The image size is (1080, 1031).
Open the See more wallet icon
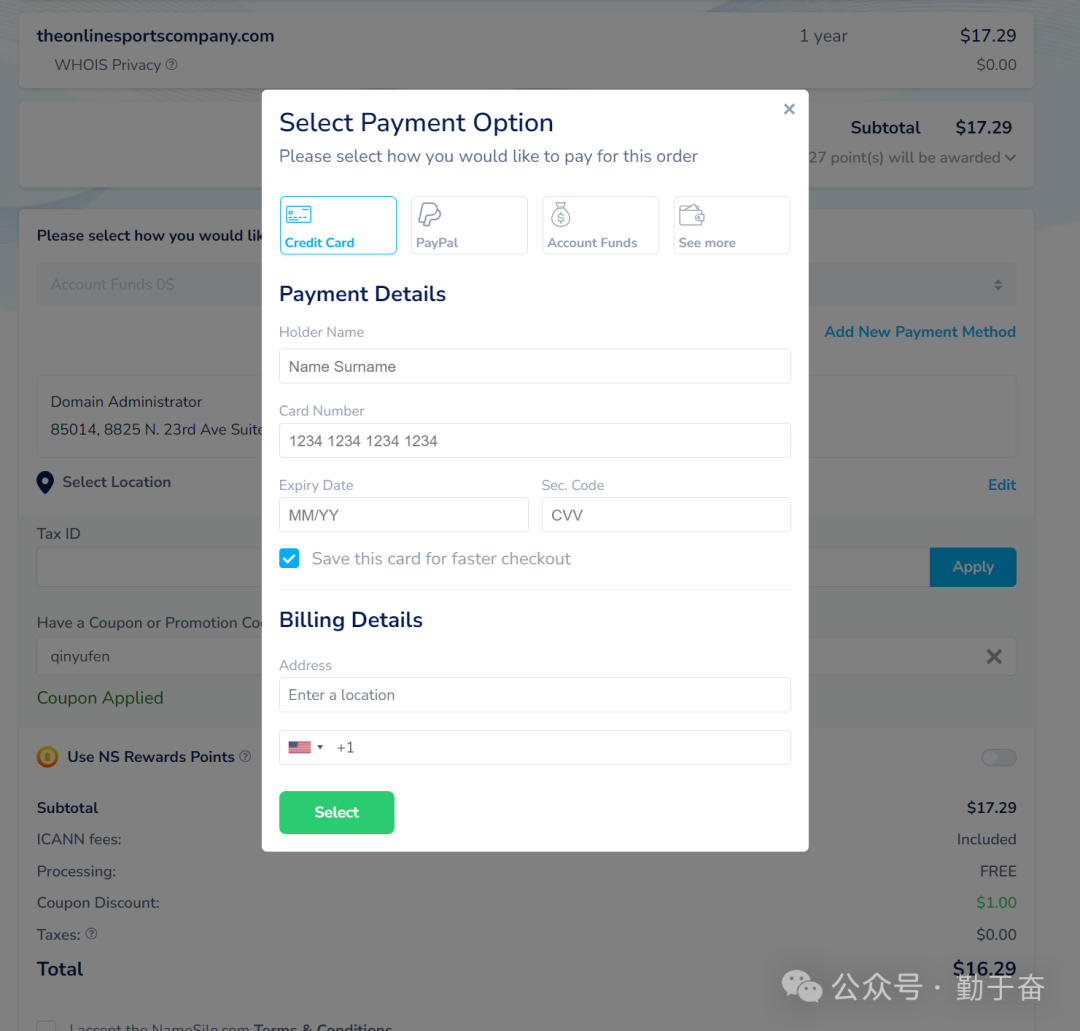click(x=692, y=214)
